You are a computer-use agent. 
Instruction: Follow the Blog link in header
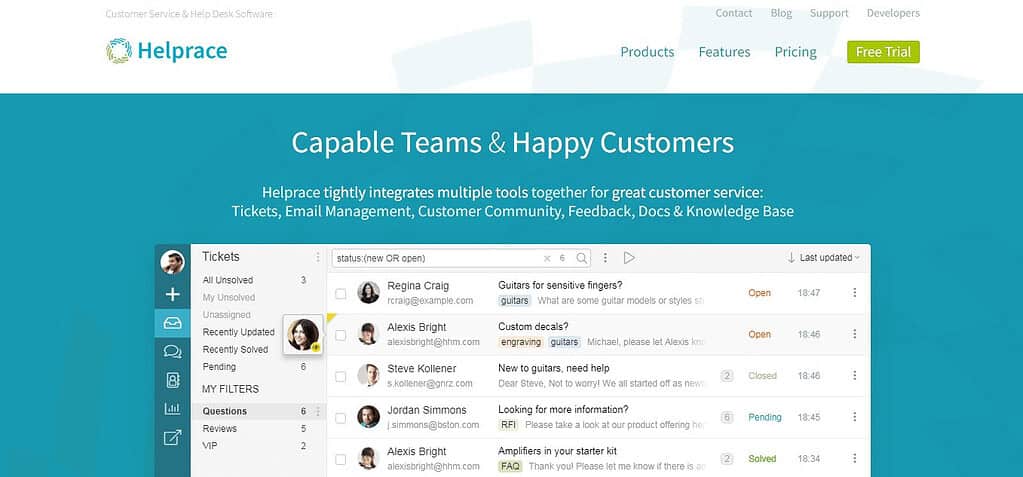781,13
